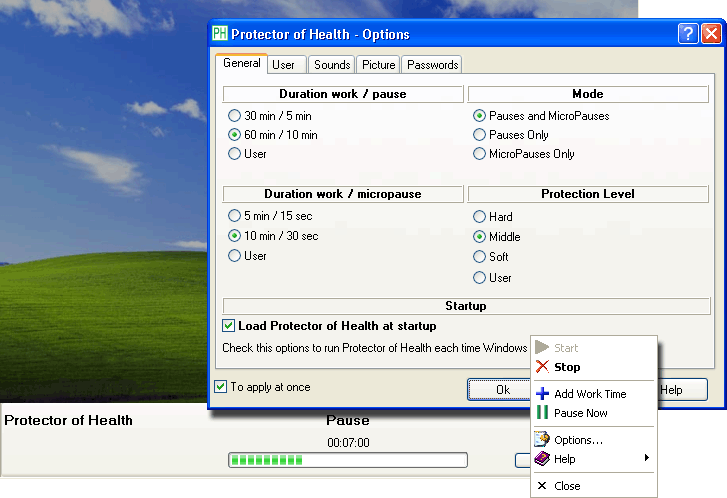727x498 pixels.
Task: Click the blue plus Add Work Time icon
Action: 542,394
